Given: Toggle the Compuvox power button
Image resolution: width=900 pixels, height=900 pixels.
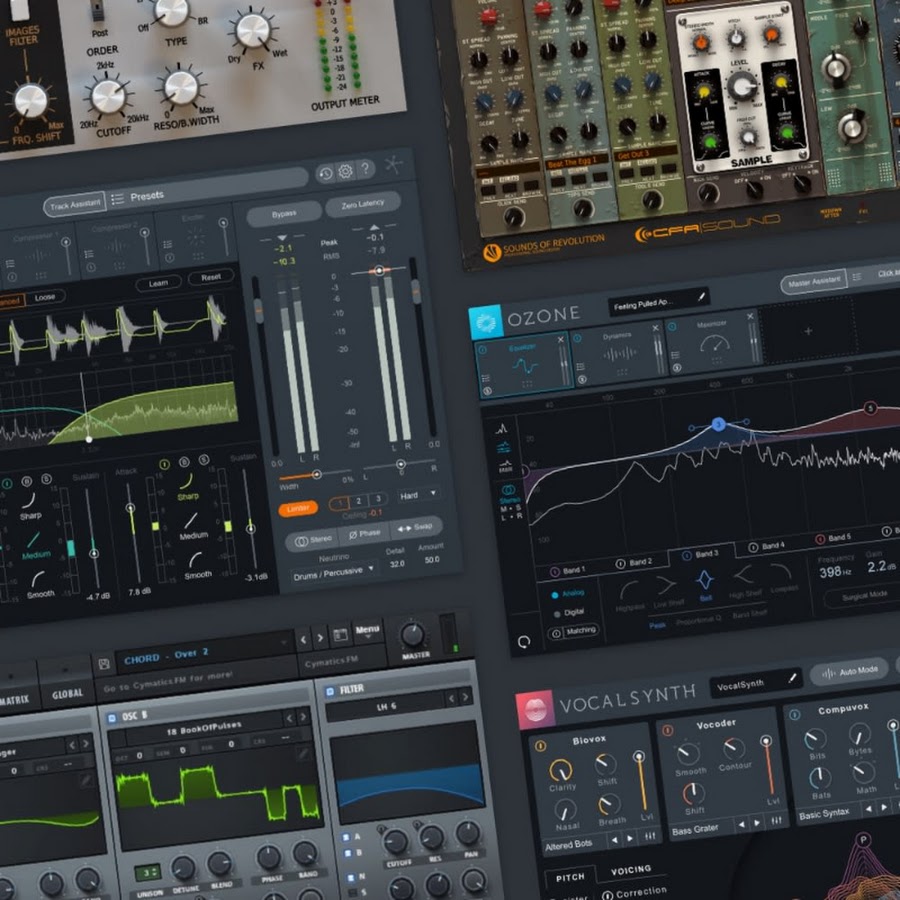Looking at the screenshot, I should (794, 715).
